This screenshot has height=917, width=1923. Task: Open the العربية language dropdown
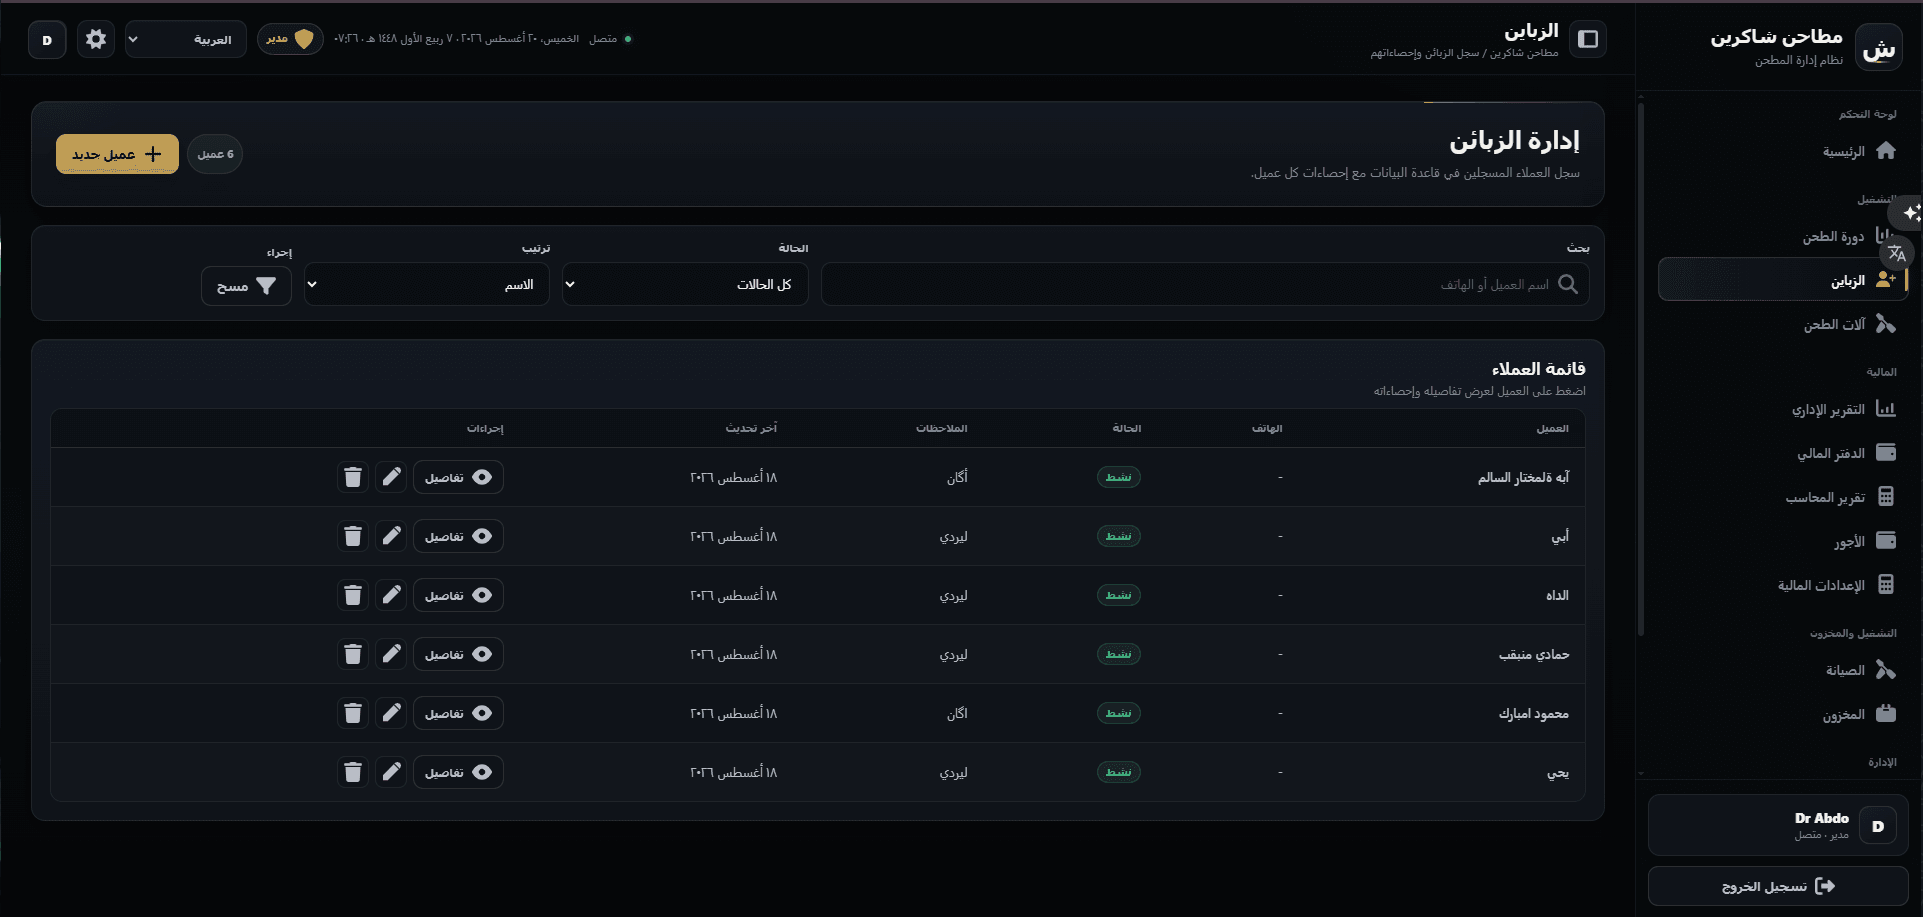click(x=185, y=40)
